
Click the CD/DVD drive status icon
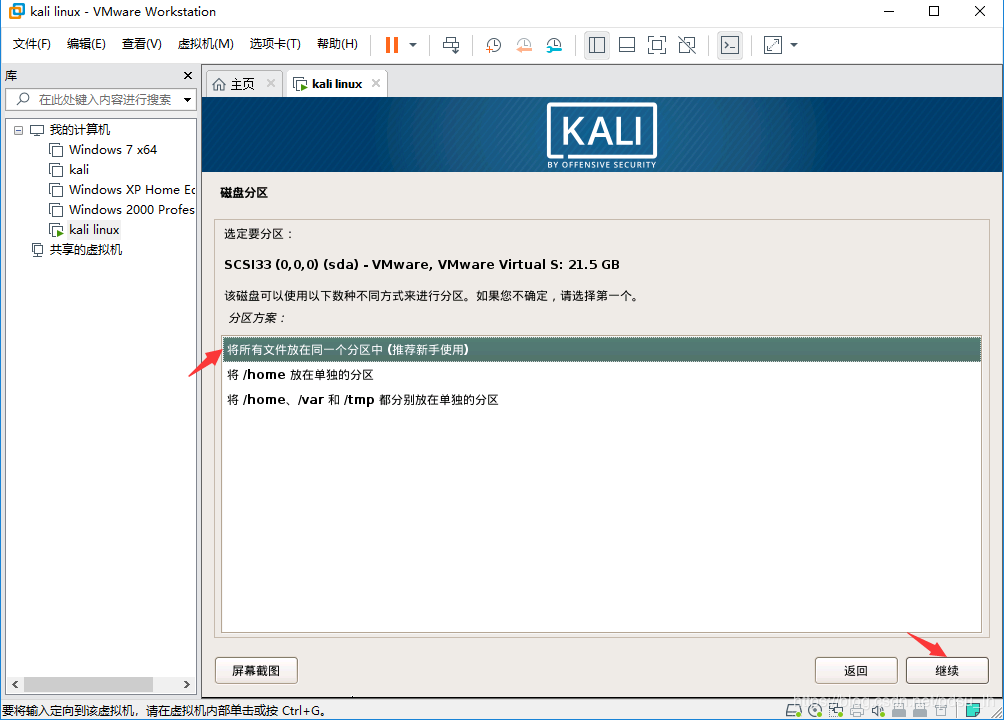pos(815,710)
